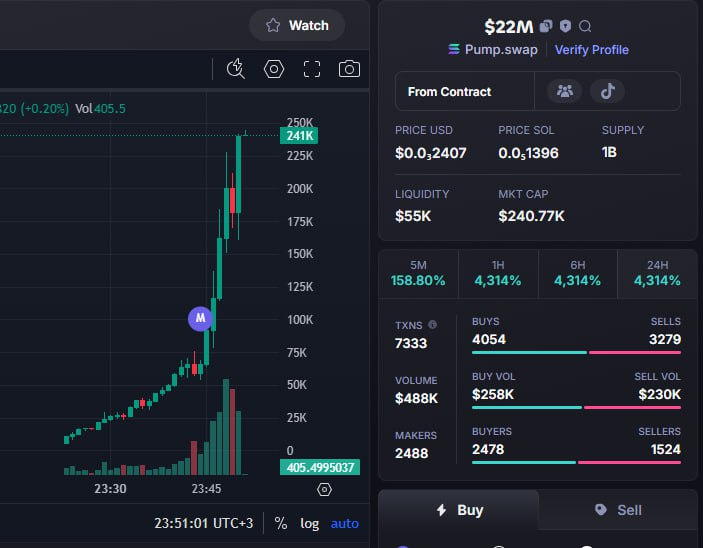The image size is (703, 548).
Task: Click the BUYS count 4054
Action: click(489, 339)
